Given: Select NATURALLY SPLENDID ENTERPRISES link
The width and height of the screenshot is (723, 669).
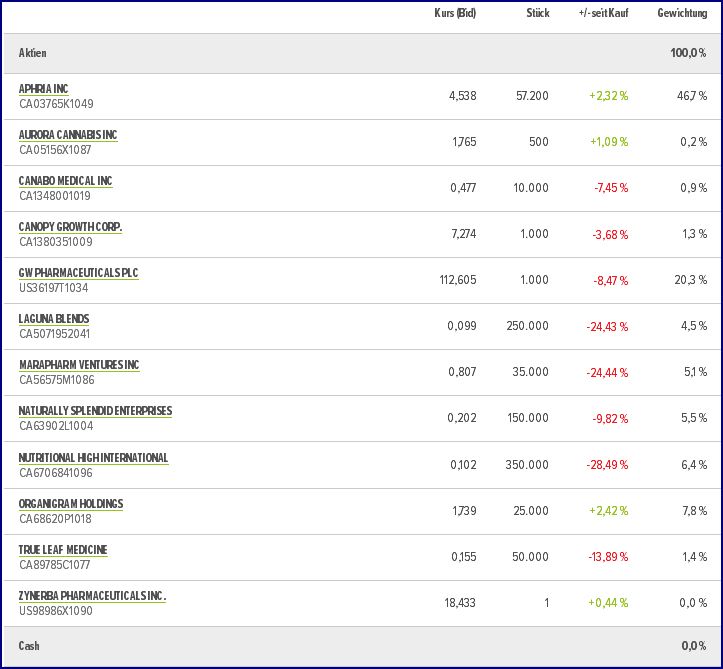Looking at the screenshot, I should point(95,411).
